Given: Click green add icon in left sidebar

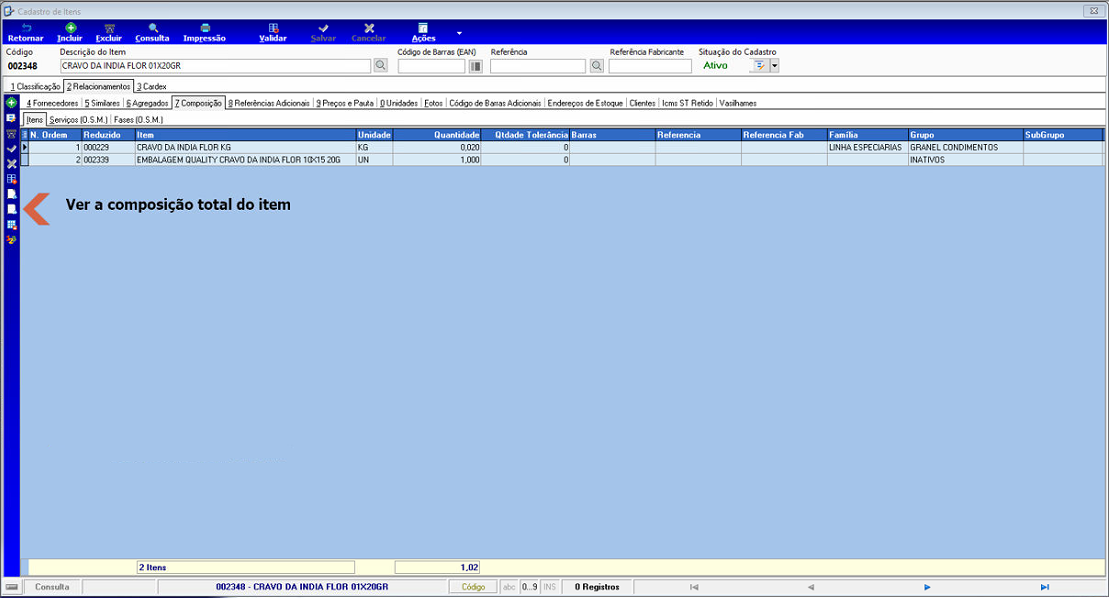Looking at the screenshot, I should coord(11,103).
